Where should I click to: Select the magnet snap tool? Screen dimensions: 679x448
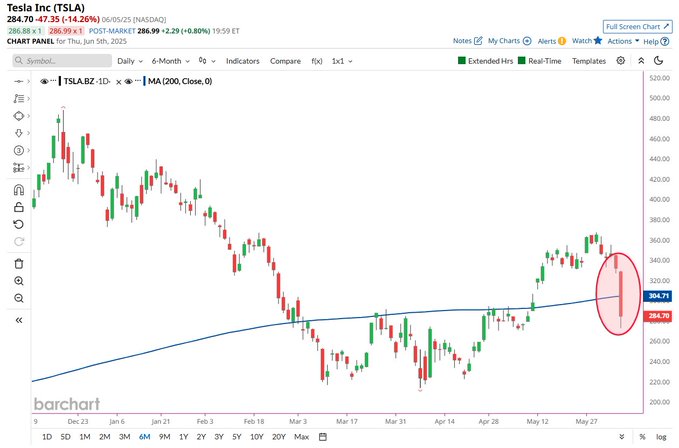[x=19, y=190]
